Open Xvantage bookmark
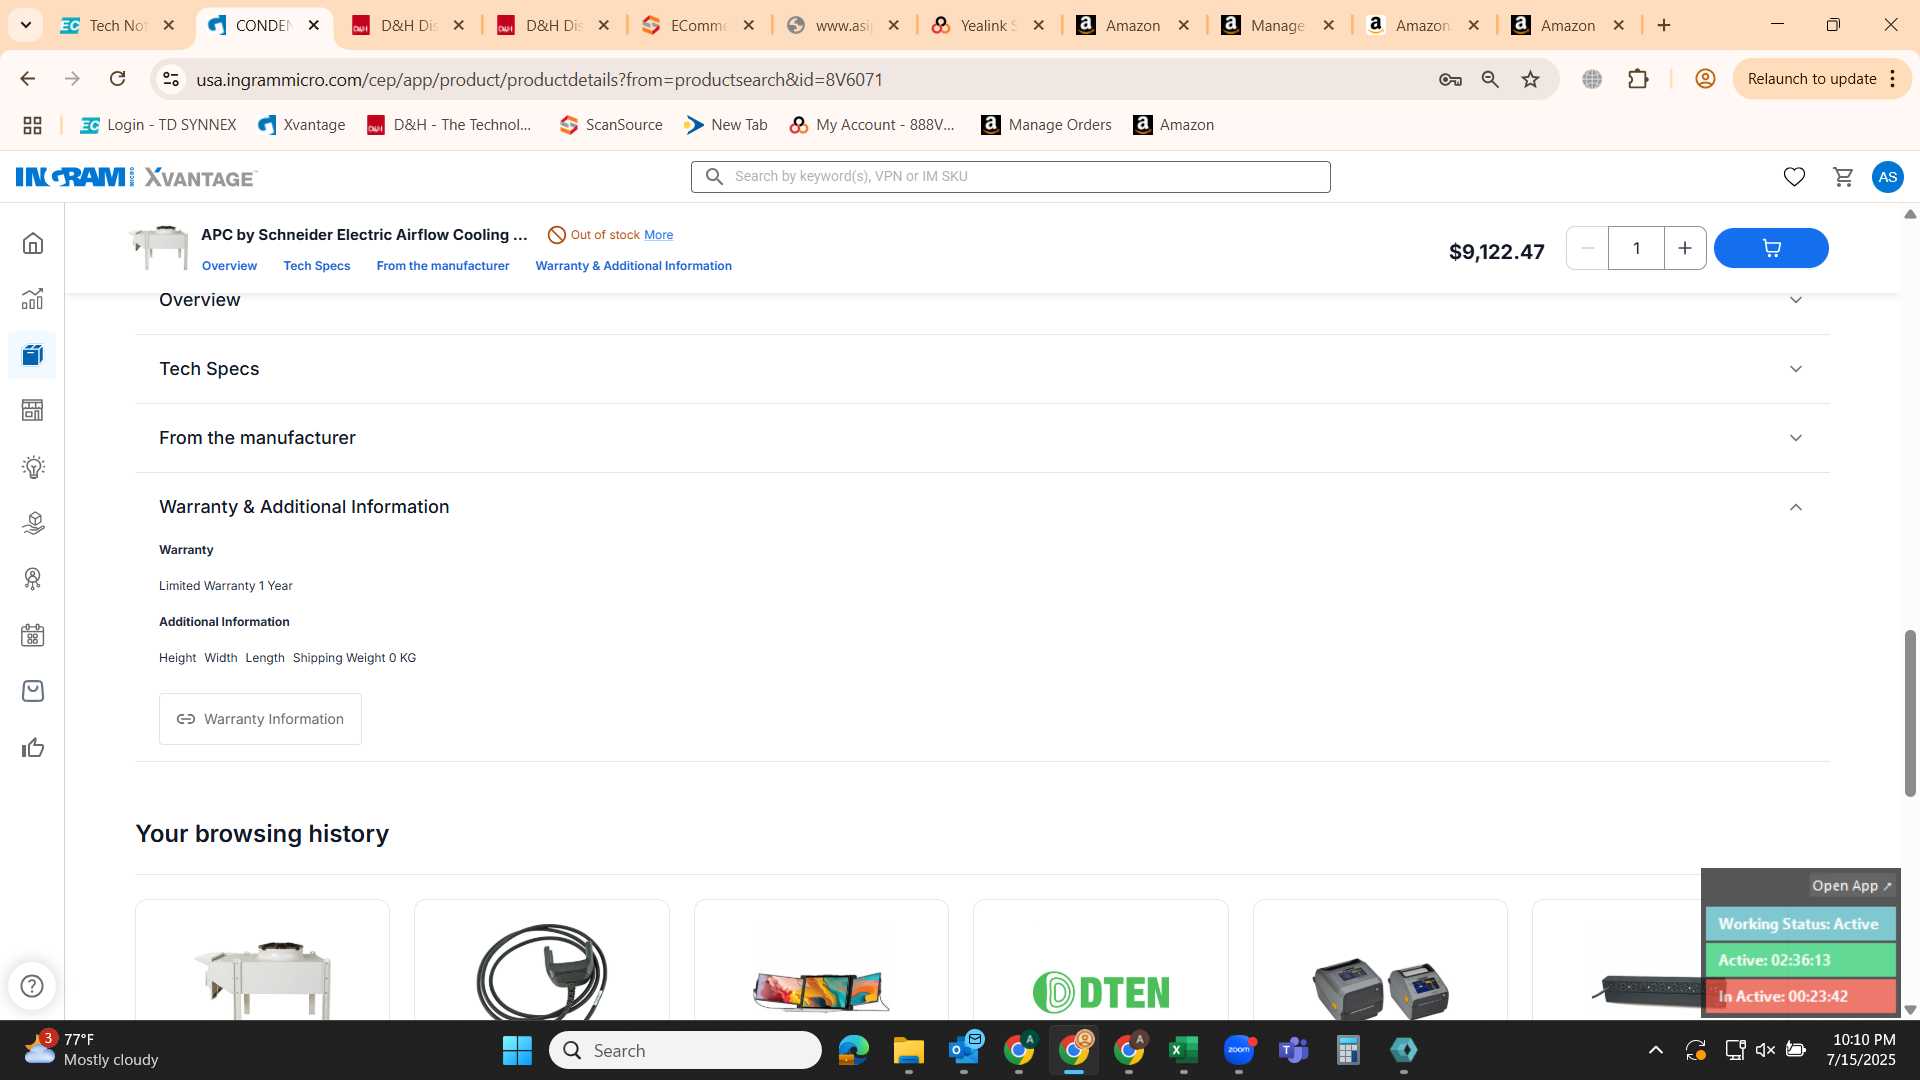This screenshot has height=1080, width=1920. (x=302, y=125)
